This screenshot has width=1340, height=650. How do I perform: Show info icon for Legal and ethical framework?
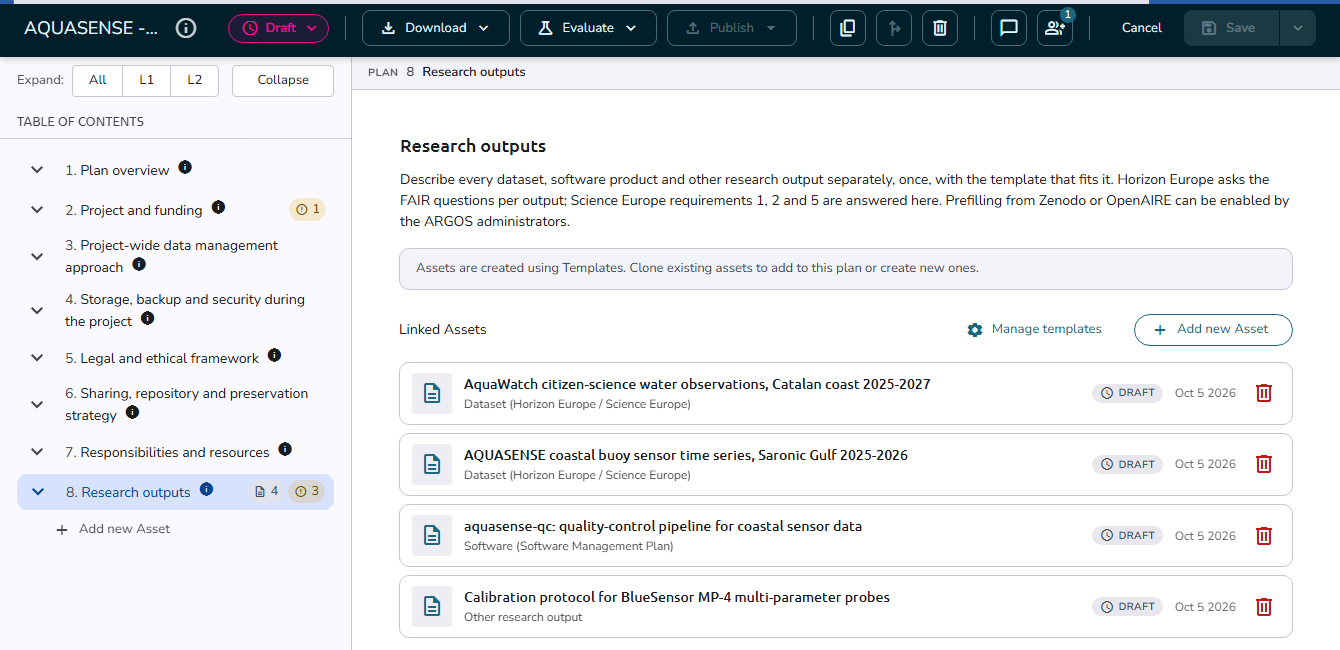tap(274, 355)
